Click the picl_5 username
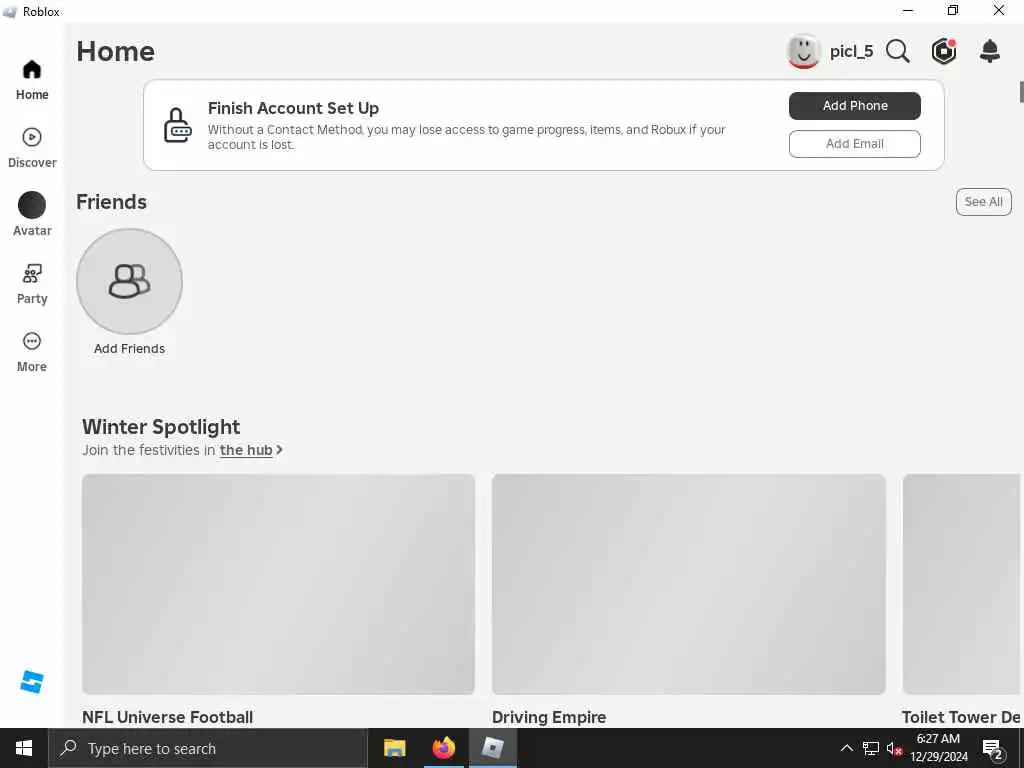 (851, 52)
